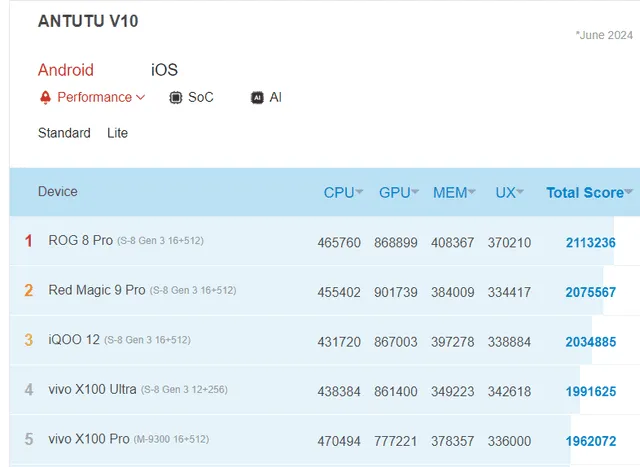The height and width of the screenshot is (467, 640).
Task: Click vivo X100 Pro UX score 336000
Action: (x=509, y=441)
